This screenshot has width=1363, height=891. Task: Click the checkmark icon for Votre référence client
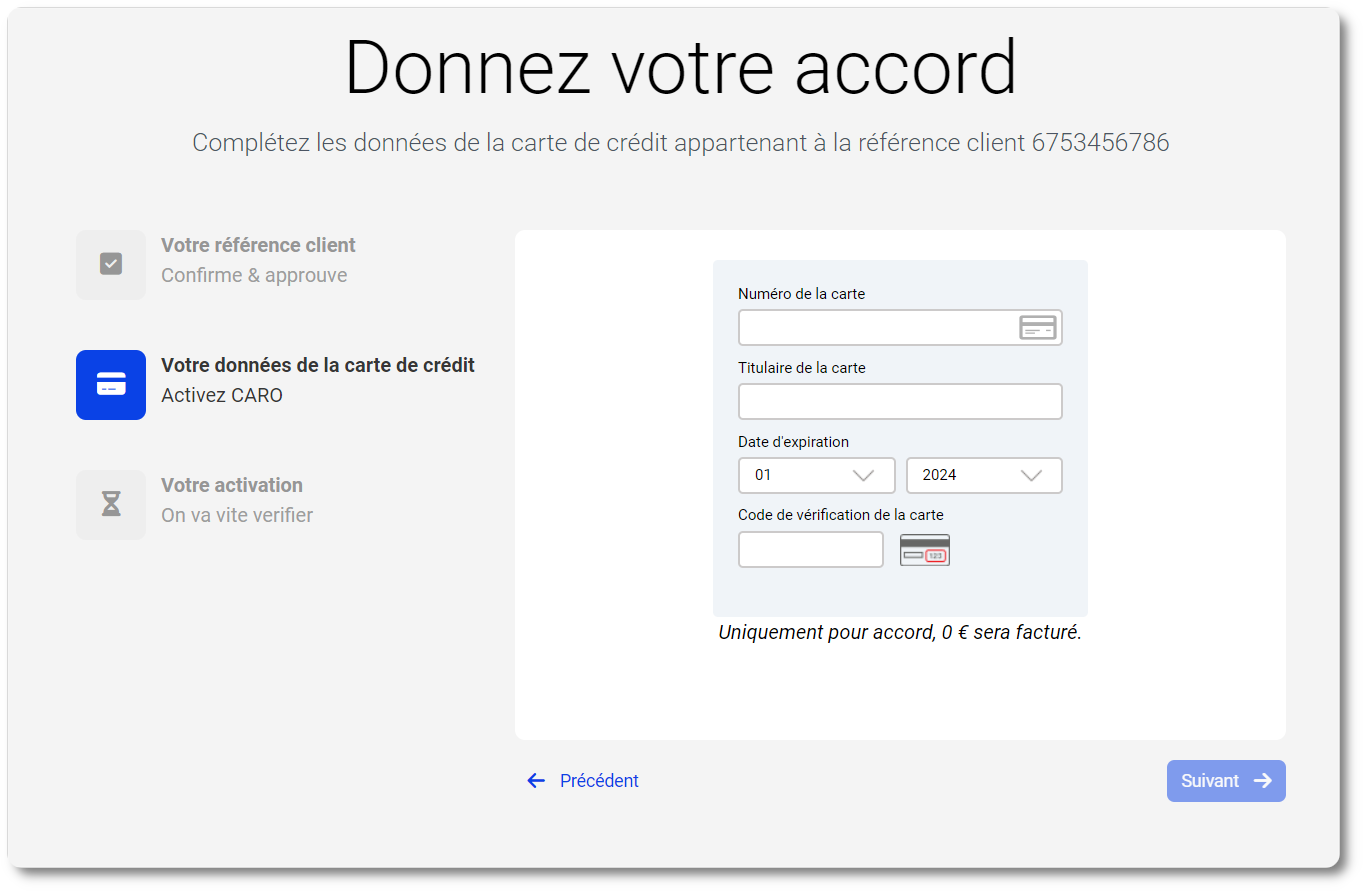[x=111, y=265]
